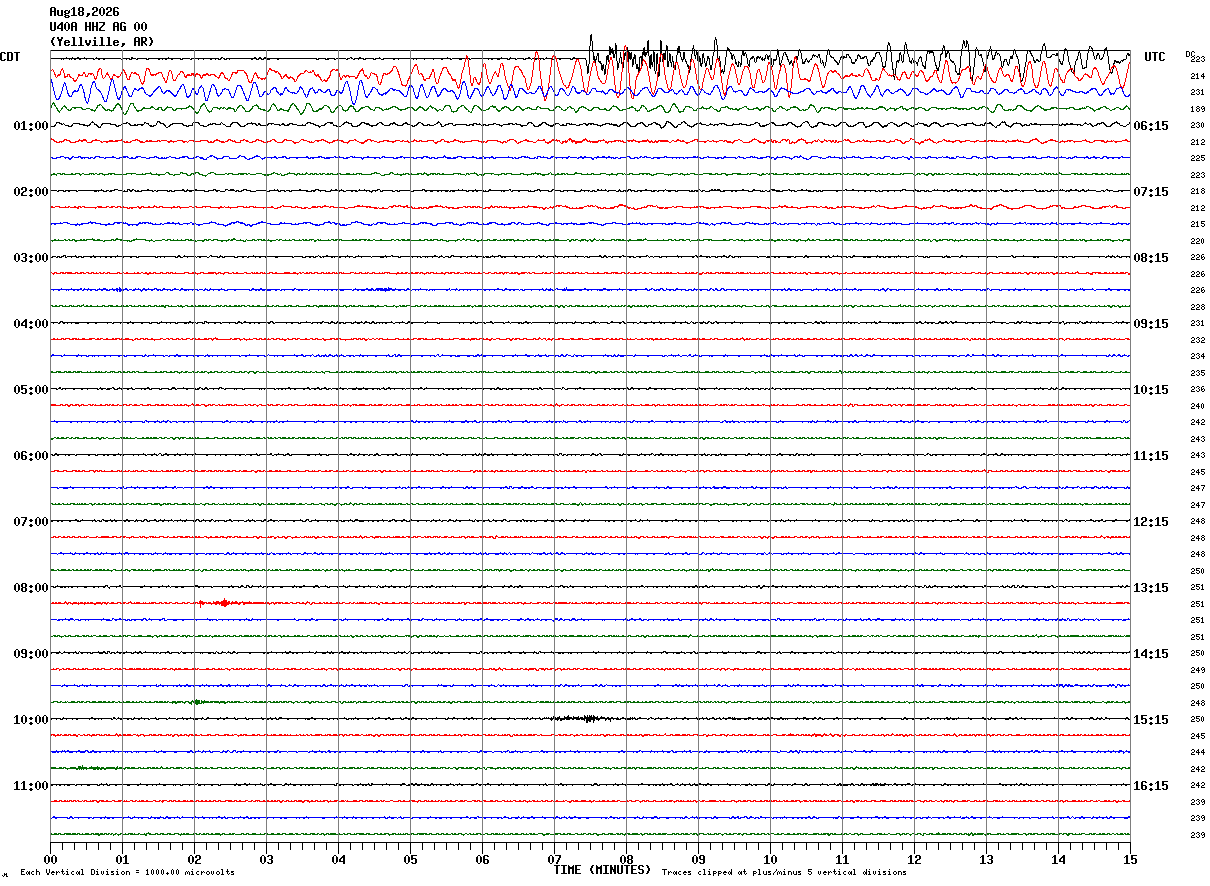
Task: Click the DC value 230
Action: (1197, 125)
